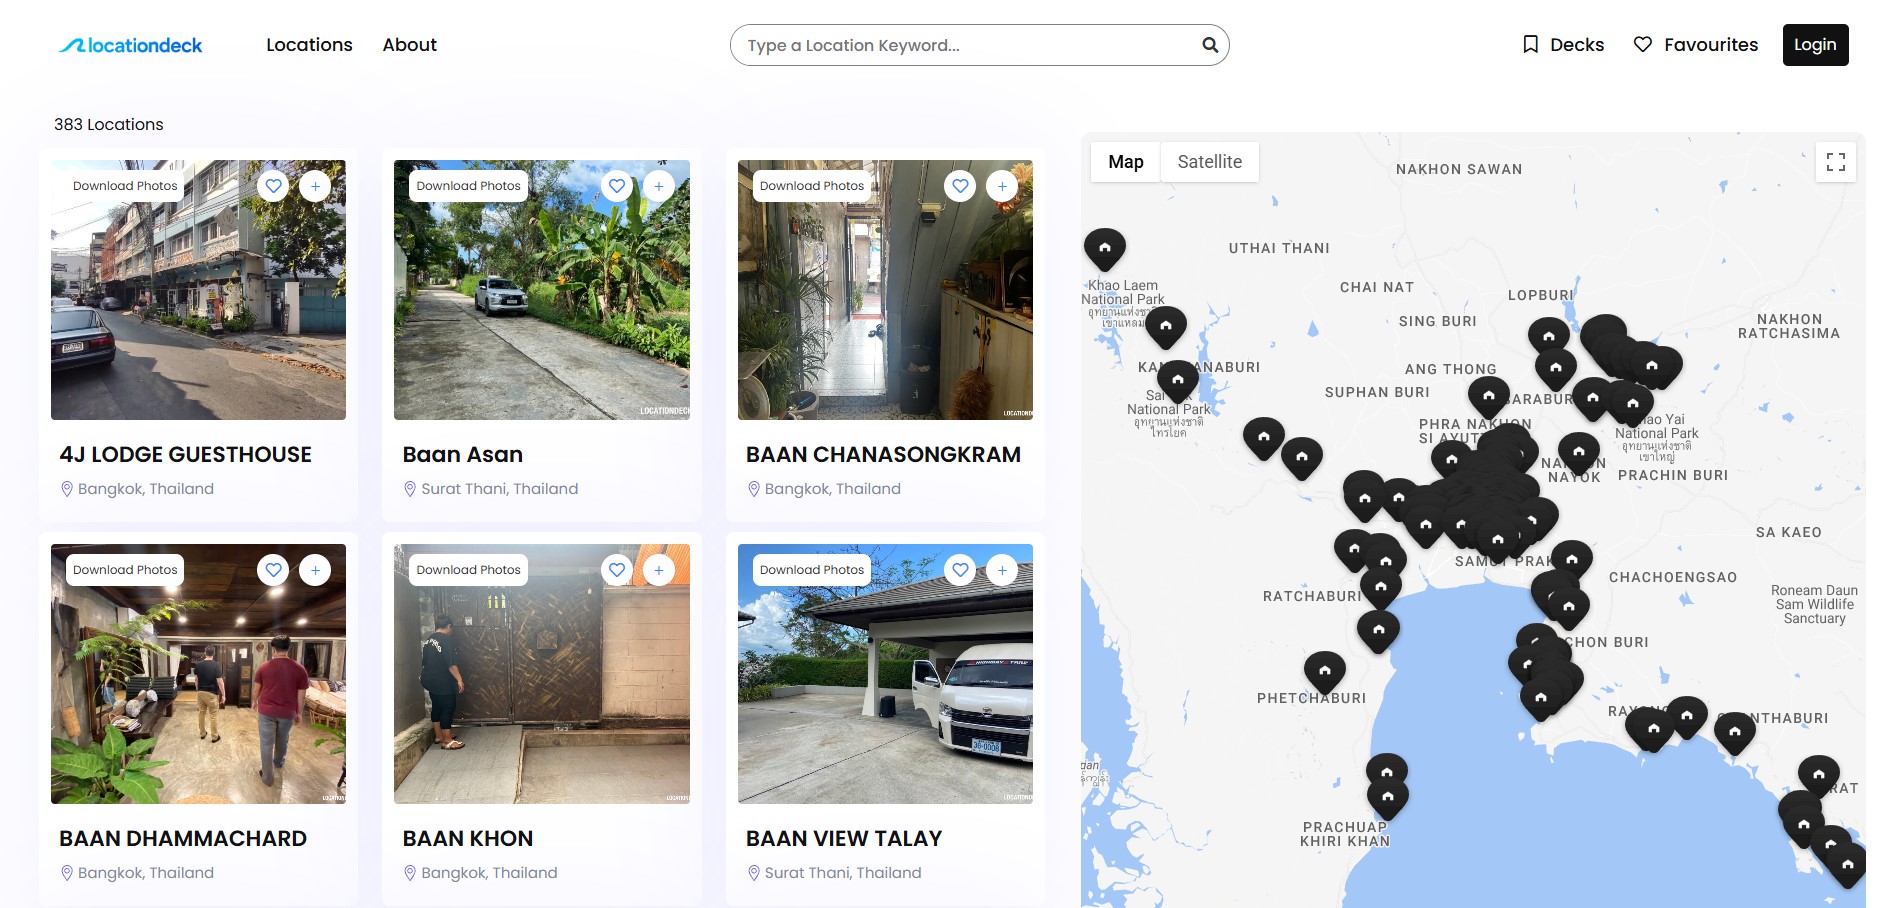Add Baan Dhammachard with plus icon
Viewport: 1903px width, 908px height.
click(315, 570)
